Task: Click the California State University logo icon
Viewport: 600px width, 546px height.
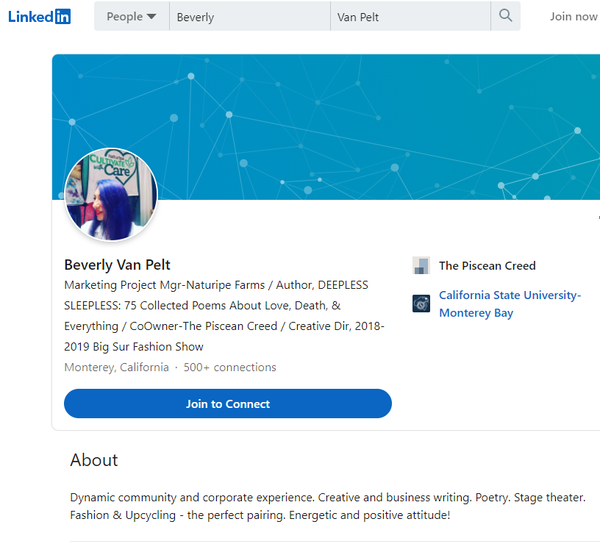Action: point(421,304)
